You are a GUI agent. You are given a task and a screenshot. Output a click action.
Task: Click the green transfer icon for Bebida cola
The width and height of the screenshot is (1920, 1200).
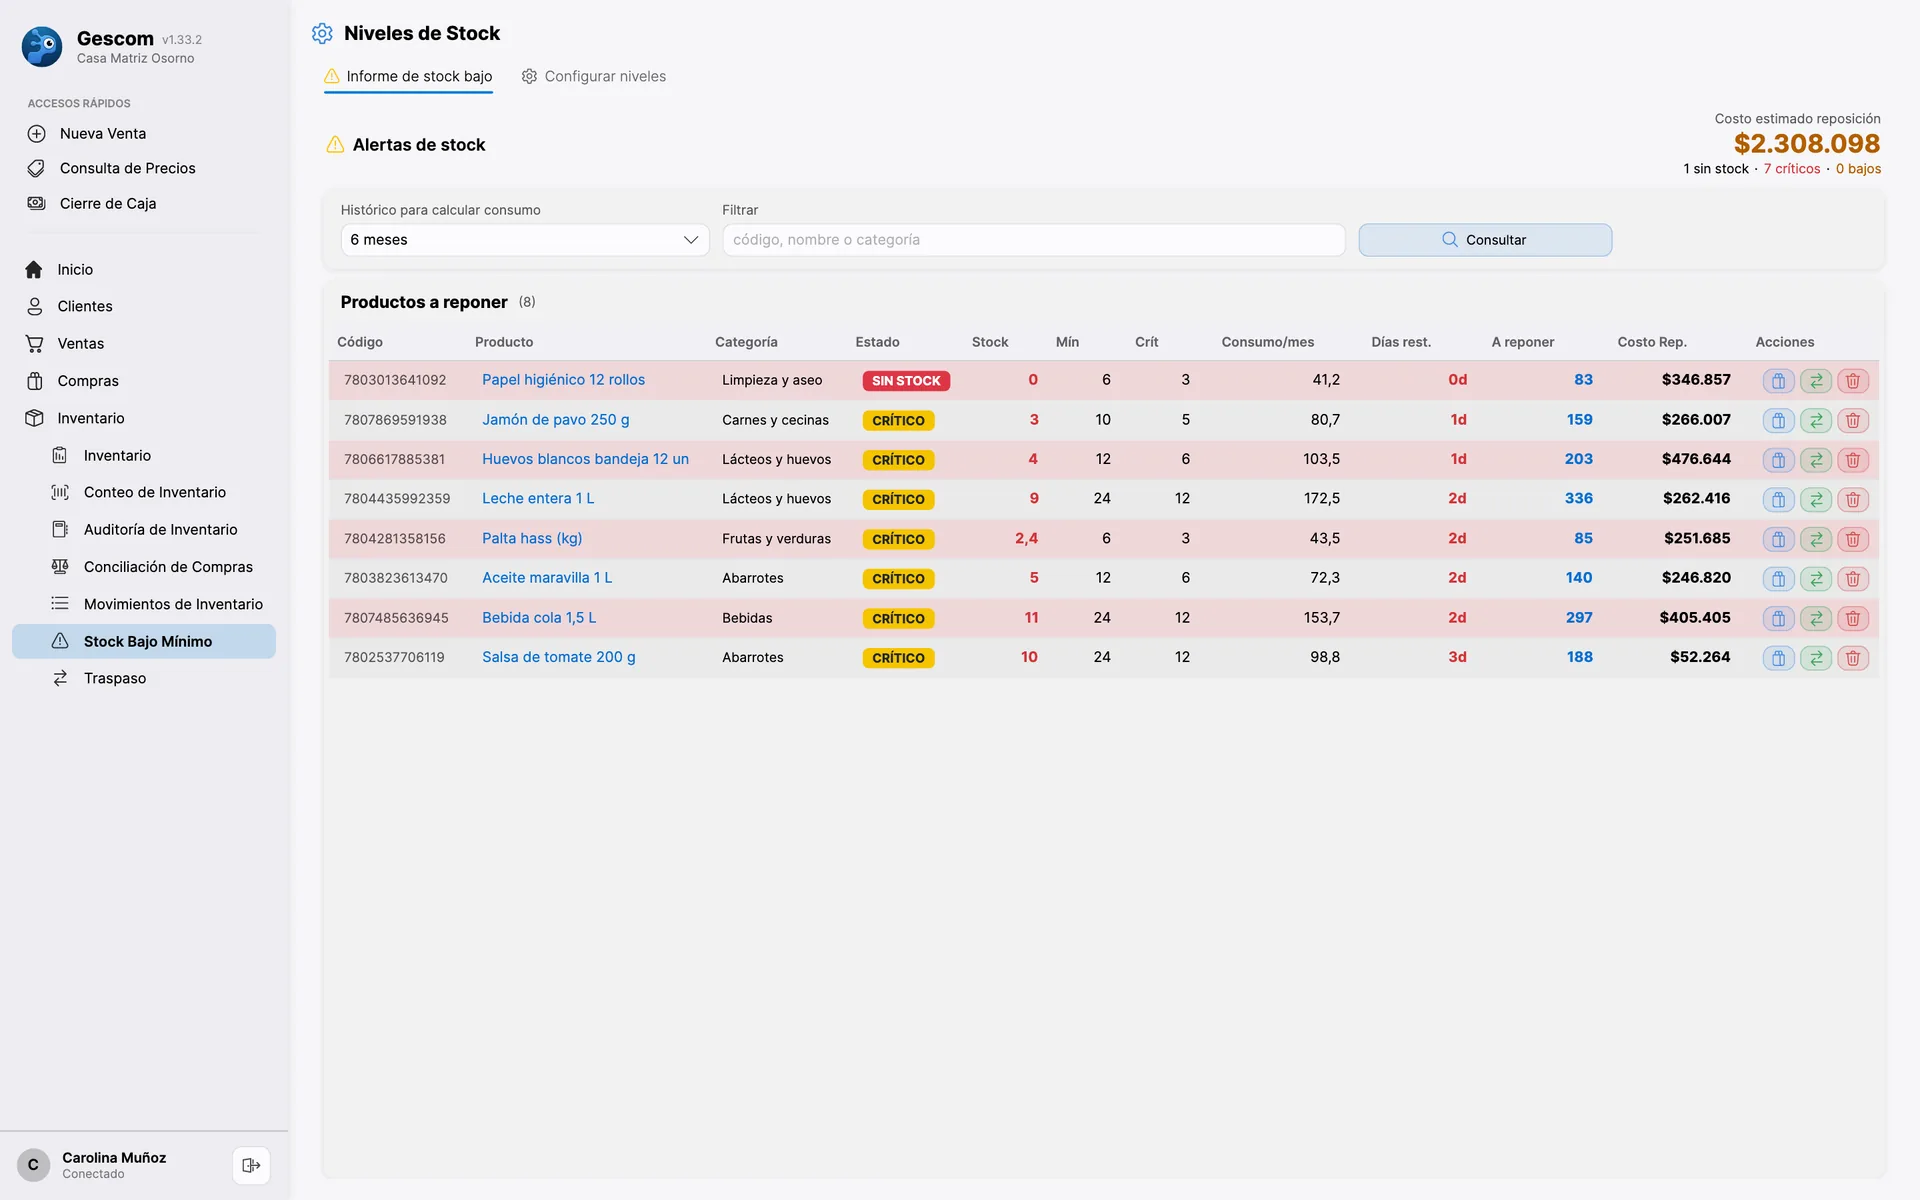[1816, 618]
